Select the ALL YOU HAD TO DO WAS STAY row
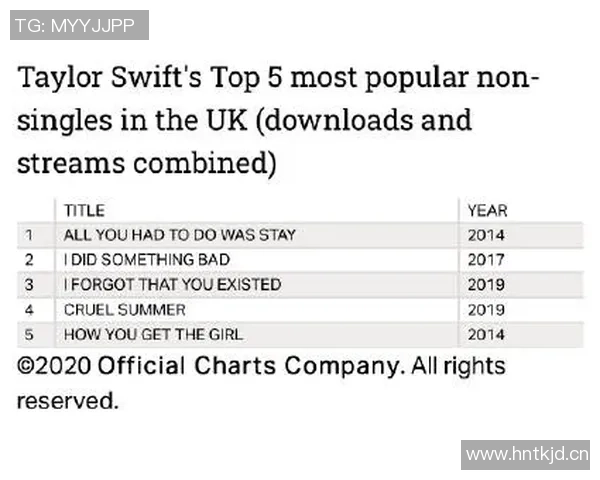The image size is (600, 480). click(x=180, y=235)
